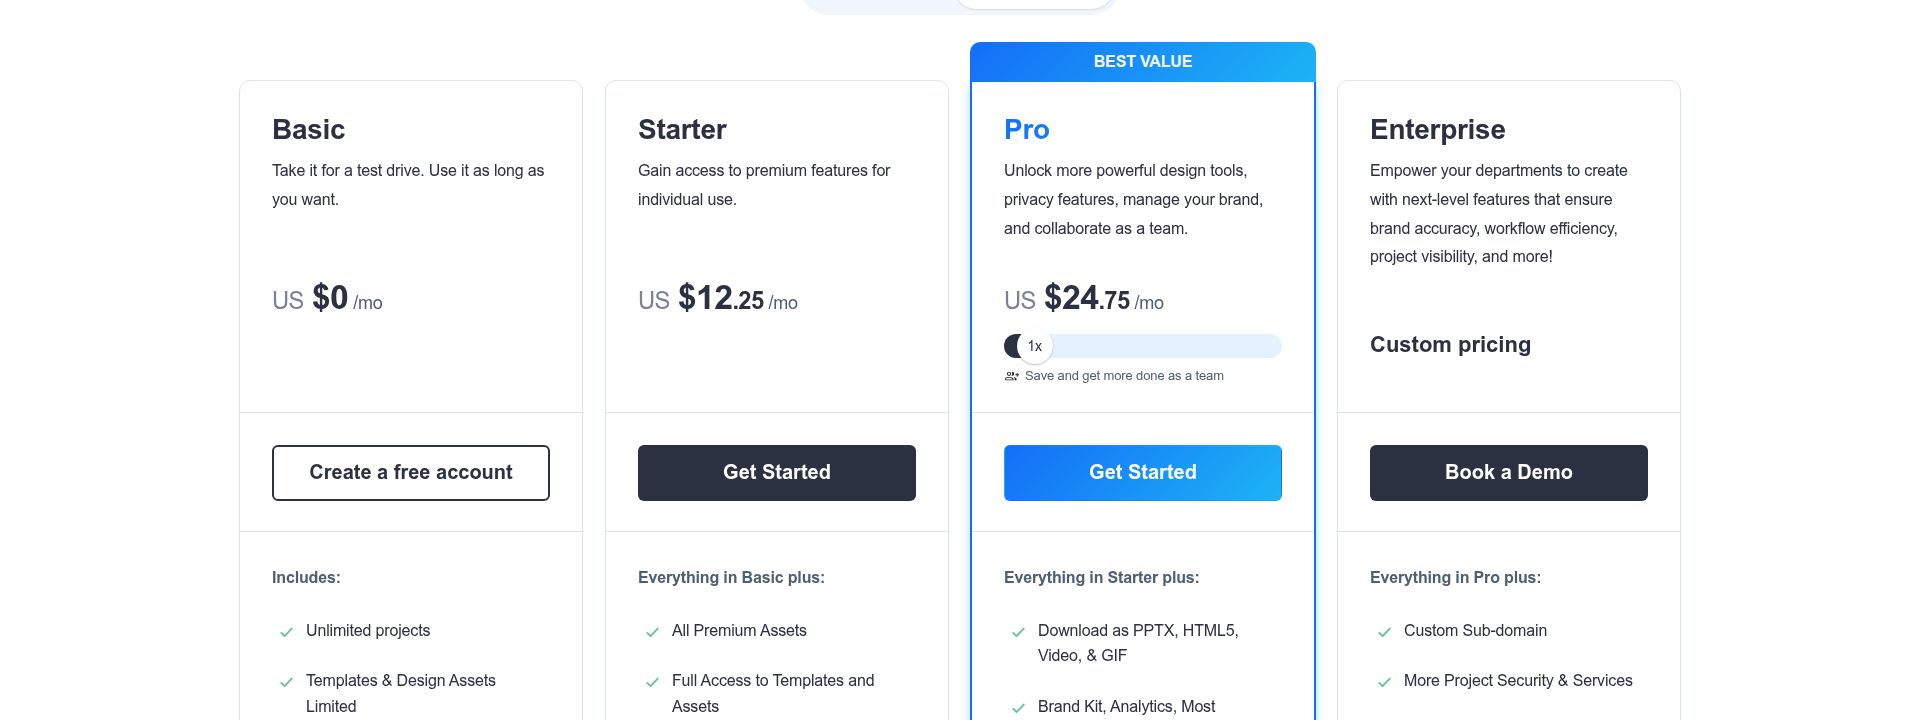The width and height of the screenshot is (1920, 720).
Task: Click Get Started on the Starter plan
Action: [776, 472]
